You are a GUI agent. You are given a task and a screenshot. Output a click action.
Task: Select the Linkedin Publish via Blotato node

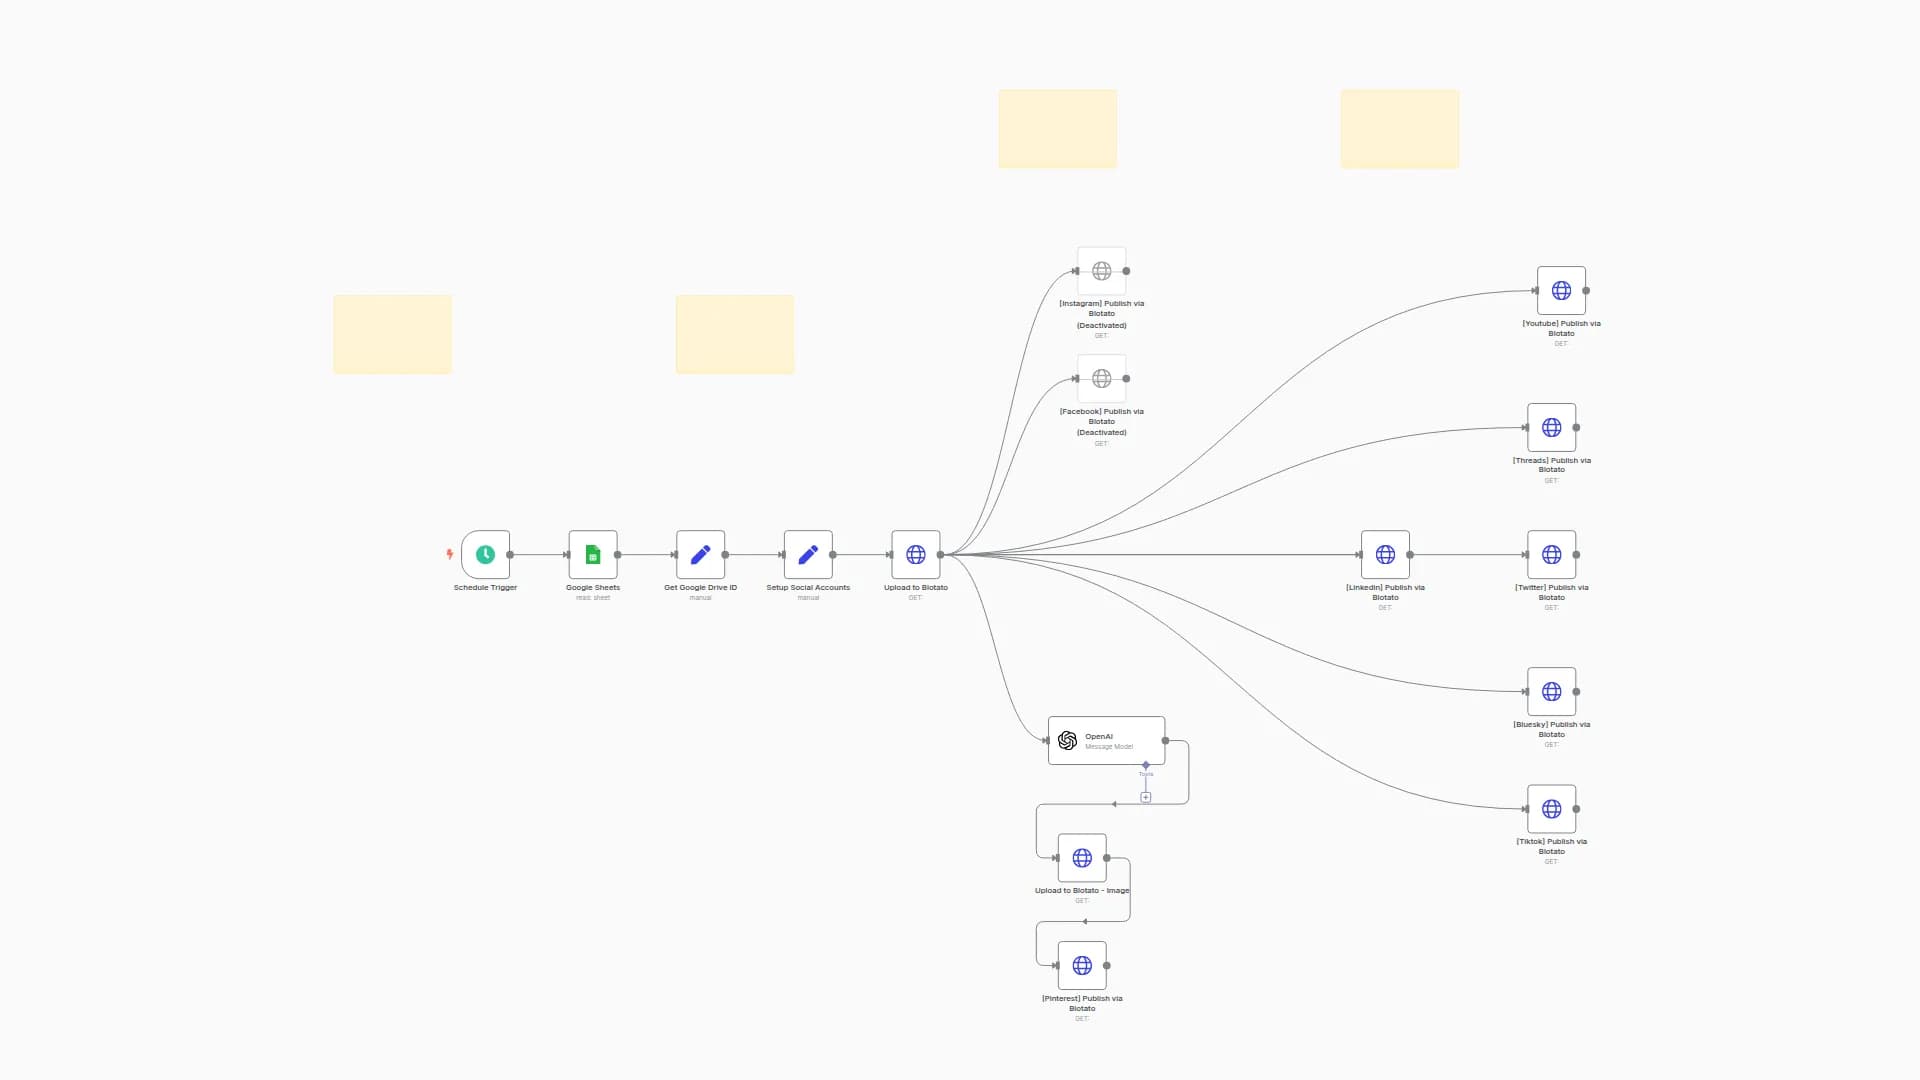pyautogui.click(x=1385, y=554)
